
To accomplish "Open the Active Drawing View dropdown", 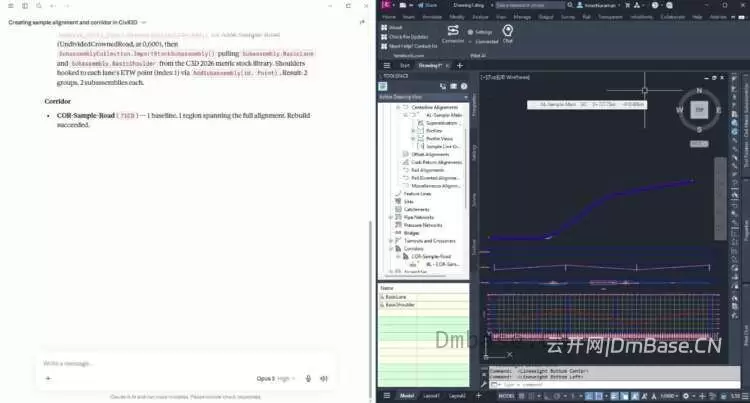I will pos(423,97).
